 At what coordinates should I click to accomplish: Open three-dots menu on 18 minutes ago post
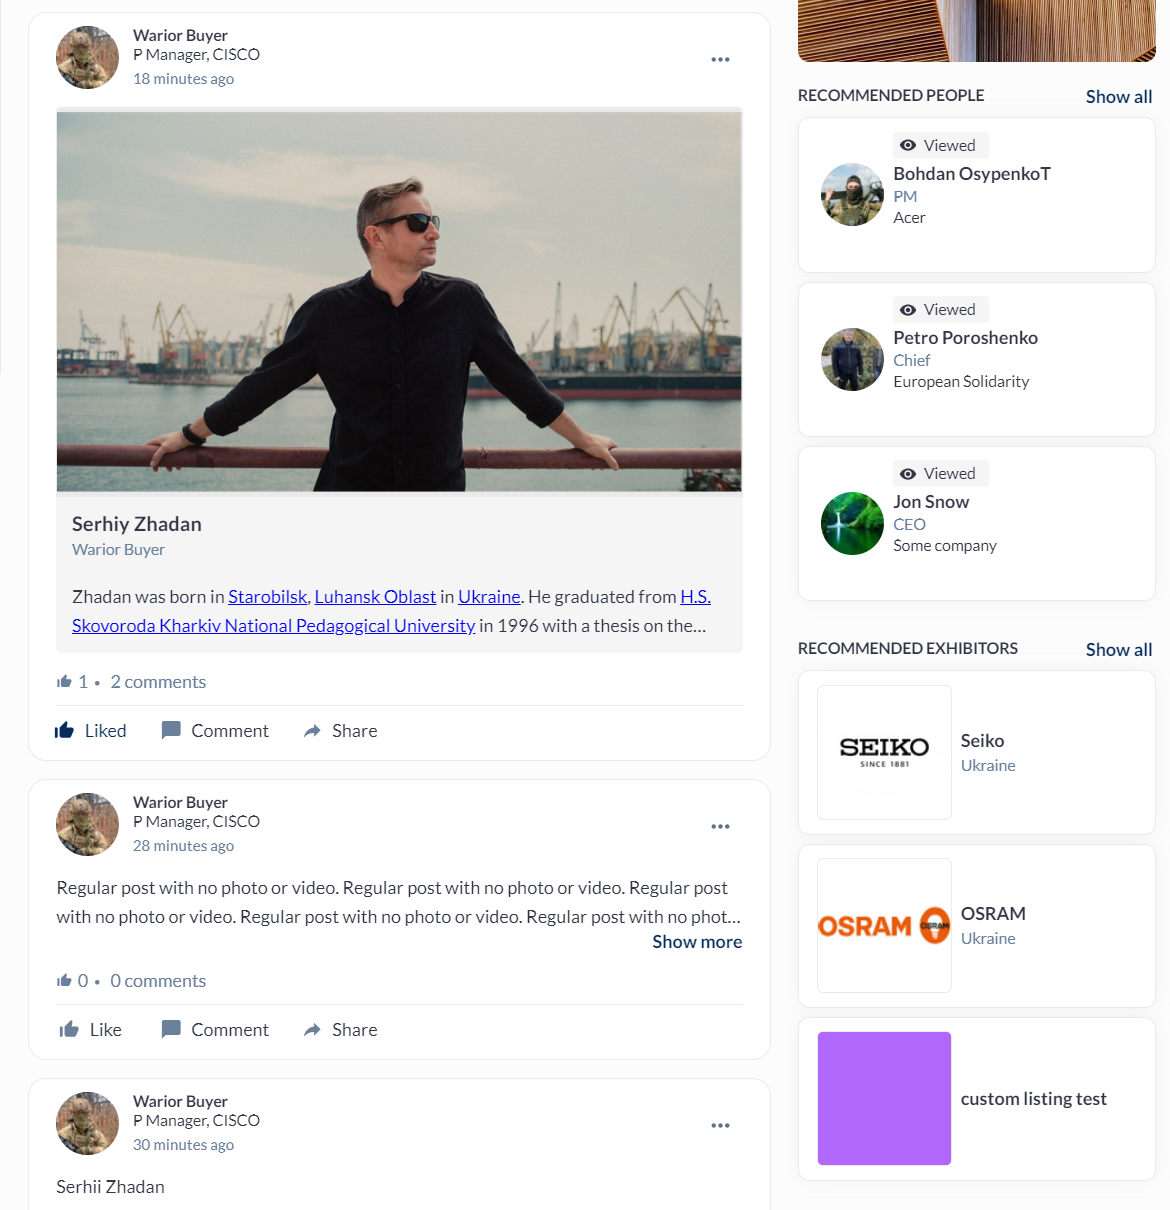[720, 60]
